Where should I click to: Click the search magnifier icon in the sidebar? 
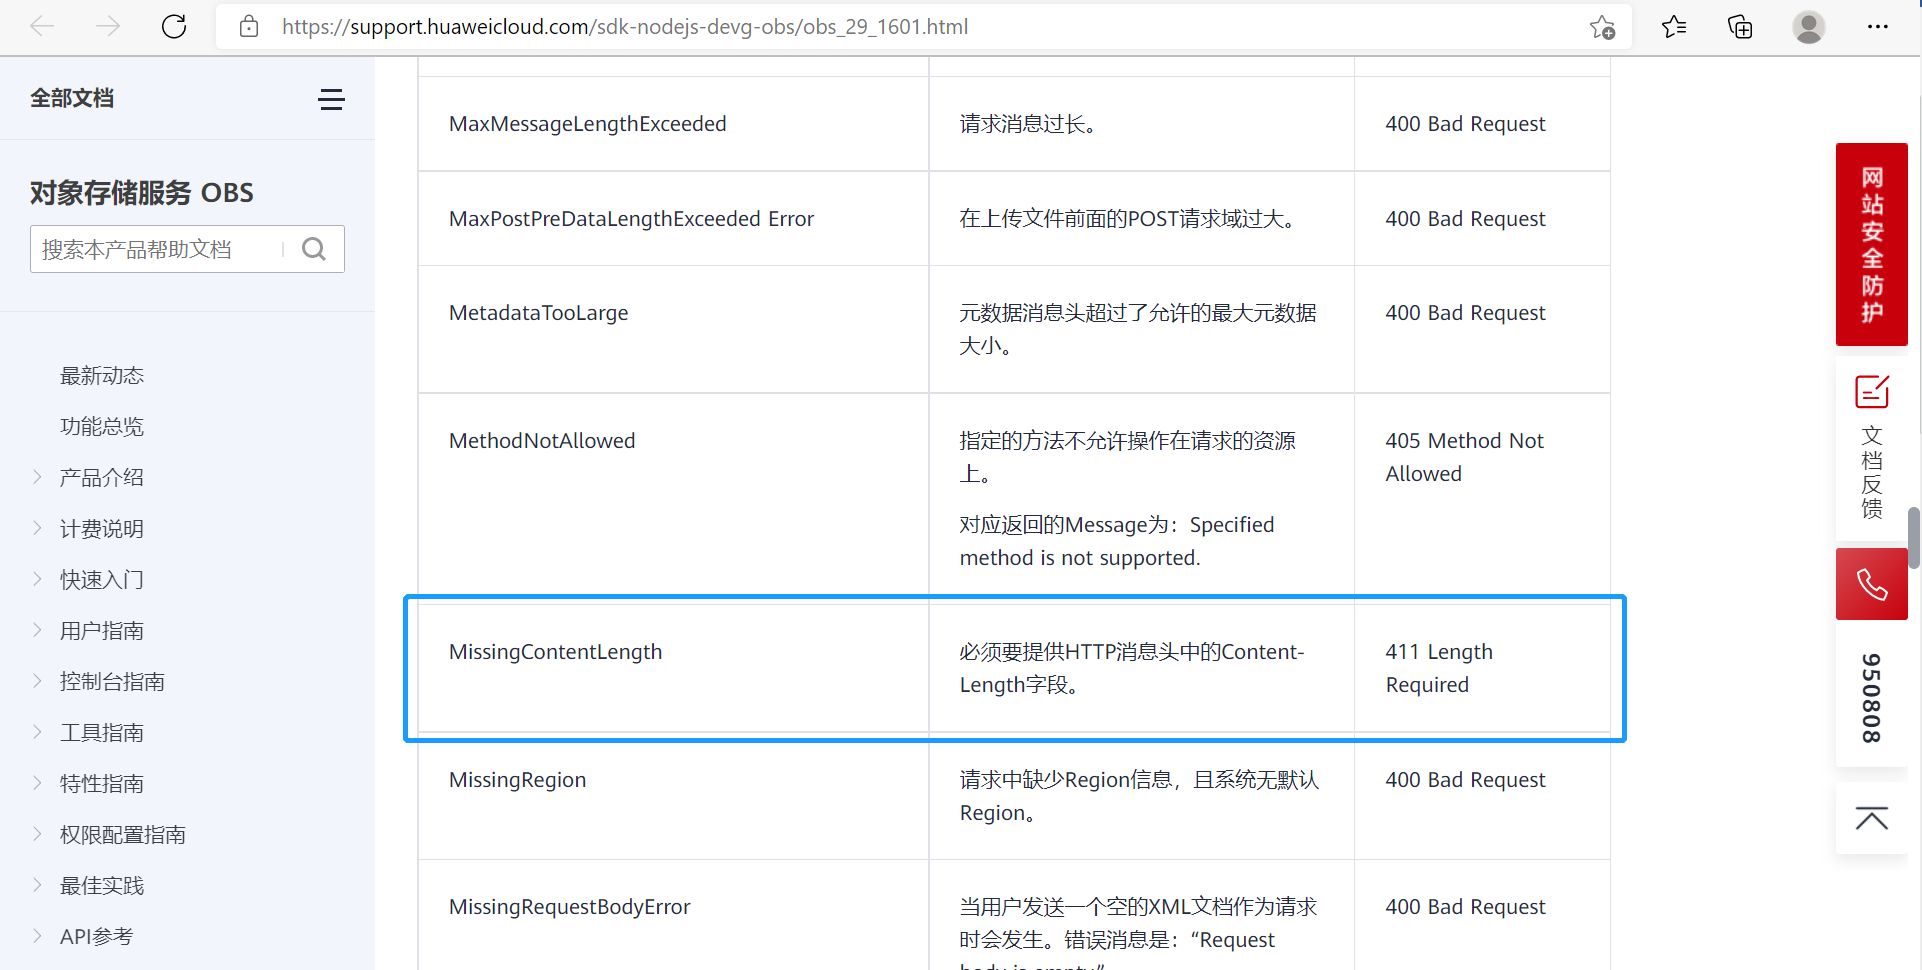[313, 248]
